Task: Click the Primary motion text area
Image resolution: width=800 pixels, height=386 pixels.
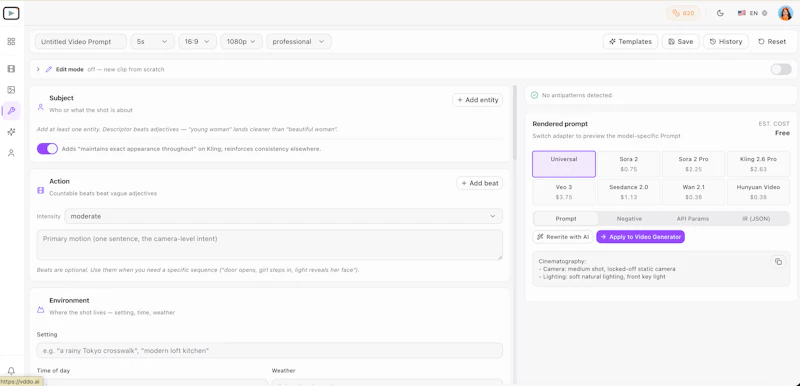Action: 269,245
